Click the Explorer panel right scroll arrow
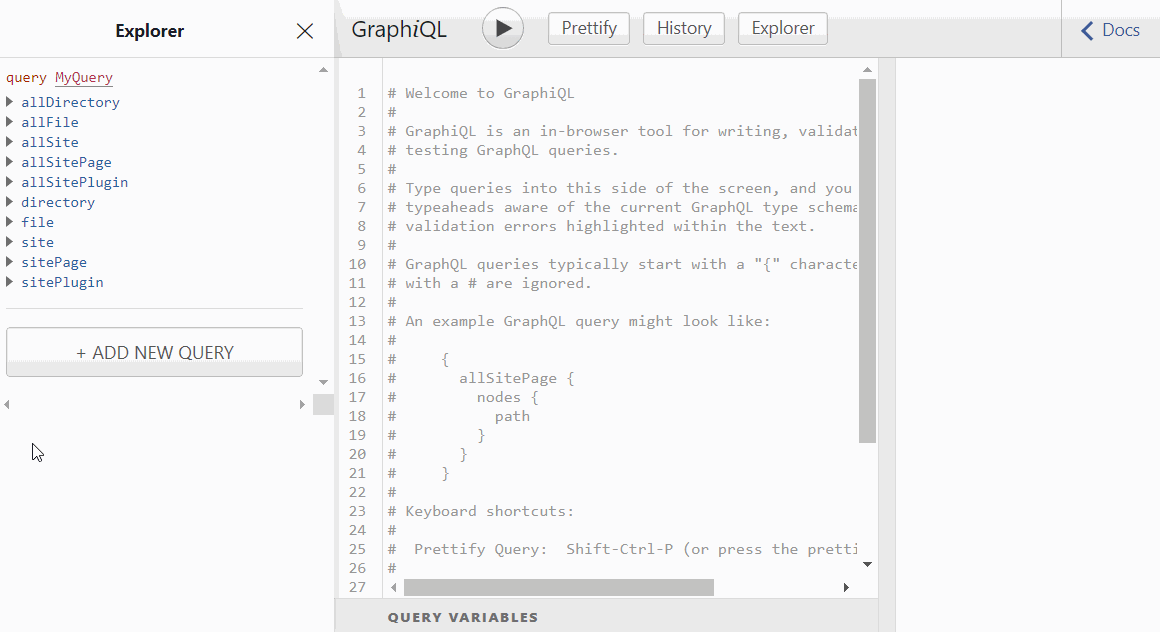The width and height of the screenshot is (1160, 632). (x=302, y=404)
